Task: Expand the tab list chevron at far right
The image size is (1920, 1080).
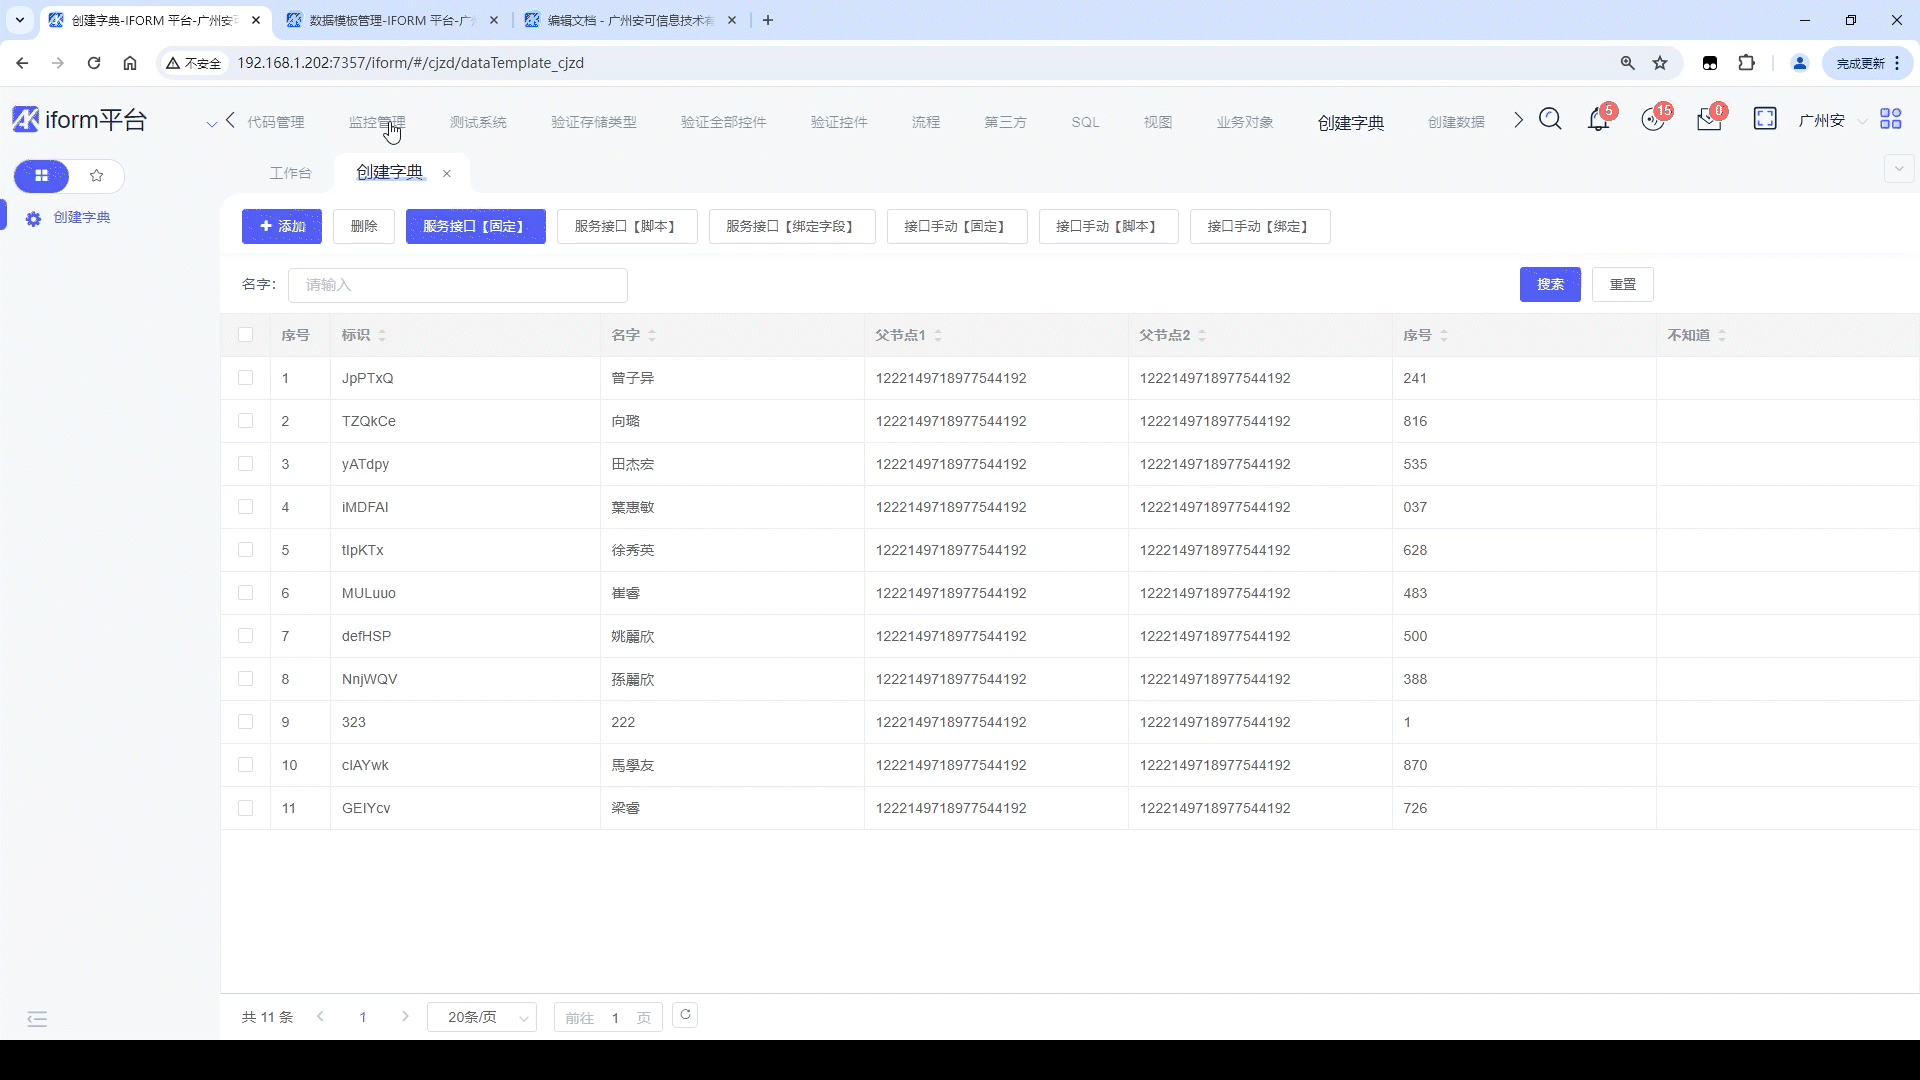Action: (1898, 169)
